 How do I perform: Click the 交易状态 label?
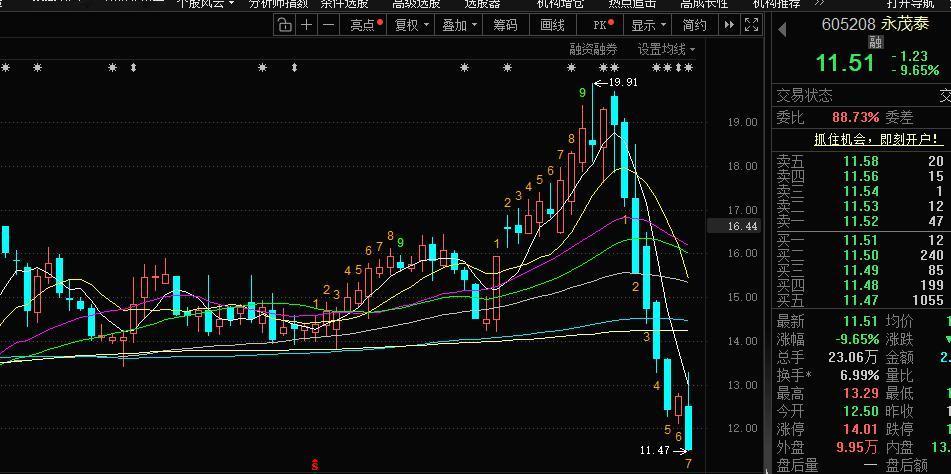point(805,96)
